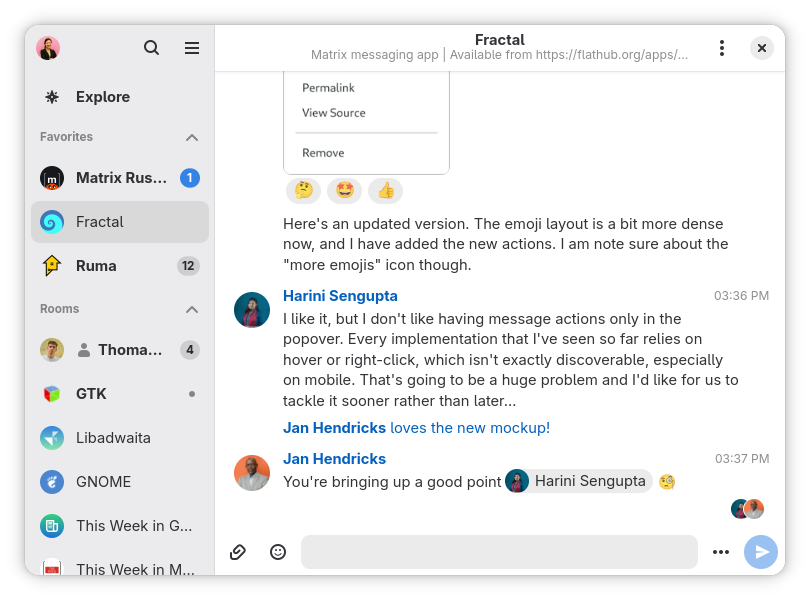Open the room's three-dot menu in header
The image size is (810, 600).
pos(722,48)
